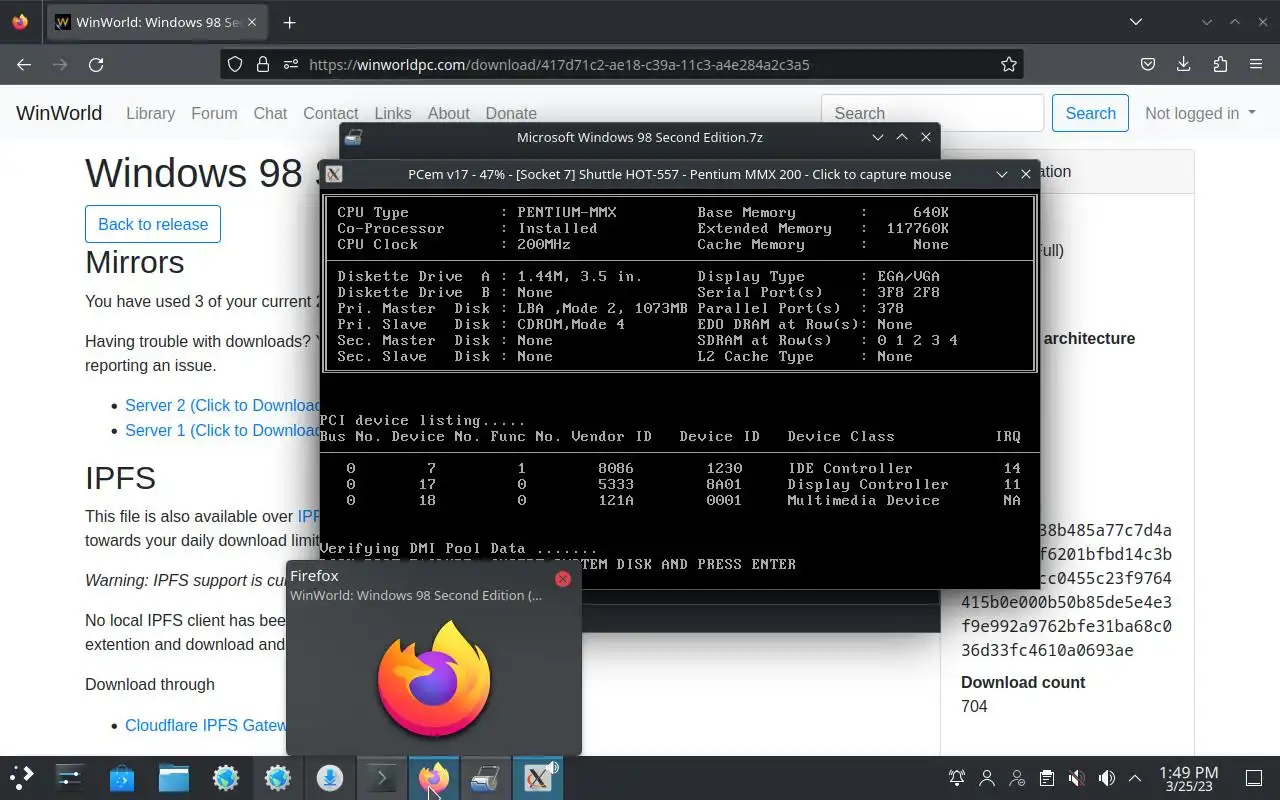Open audio volume tray icon

click(1106, 778)
